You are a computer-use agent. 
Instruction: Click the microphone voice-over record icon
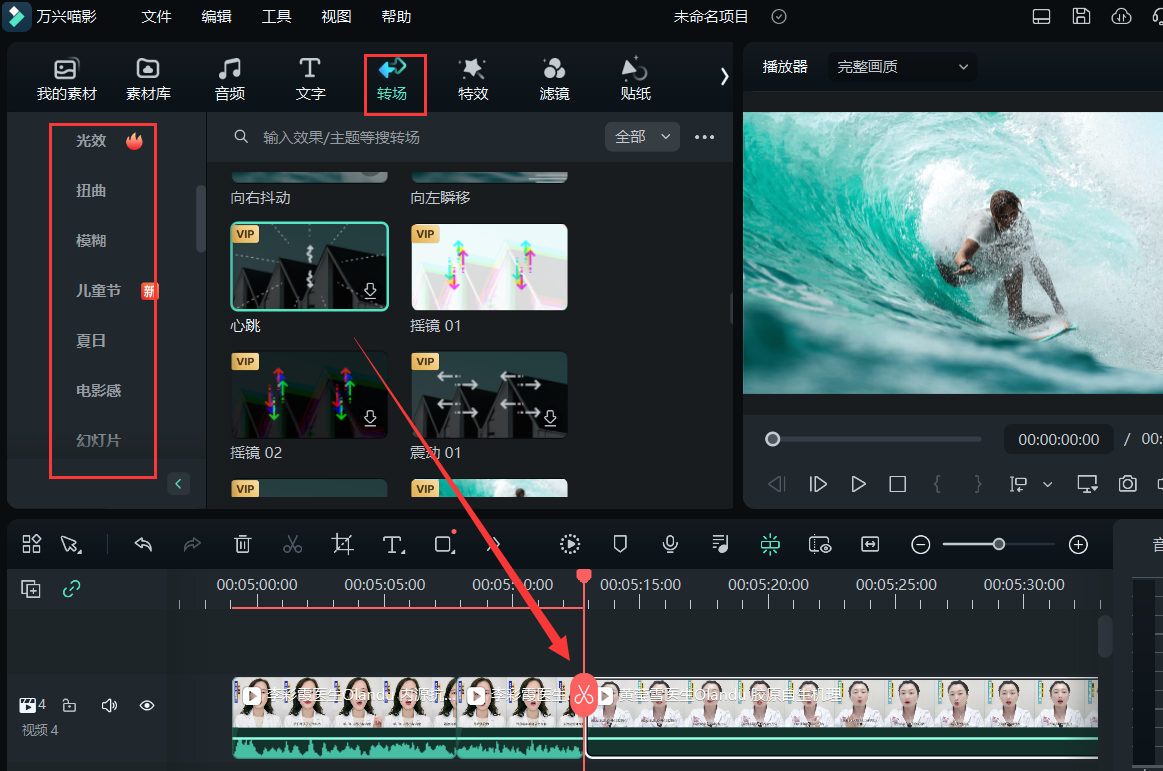click(x=670, y=544)
